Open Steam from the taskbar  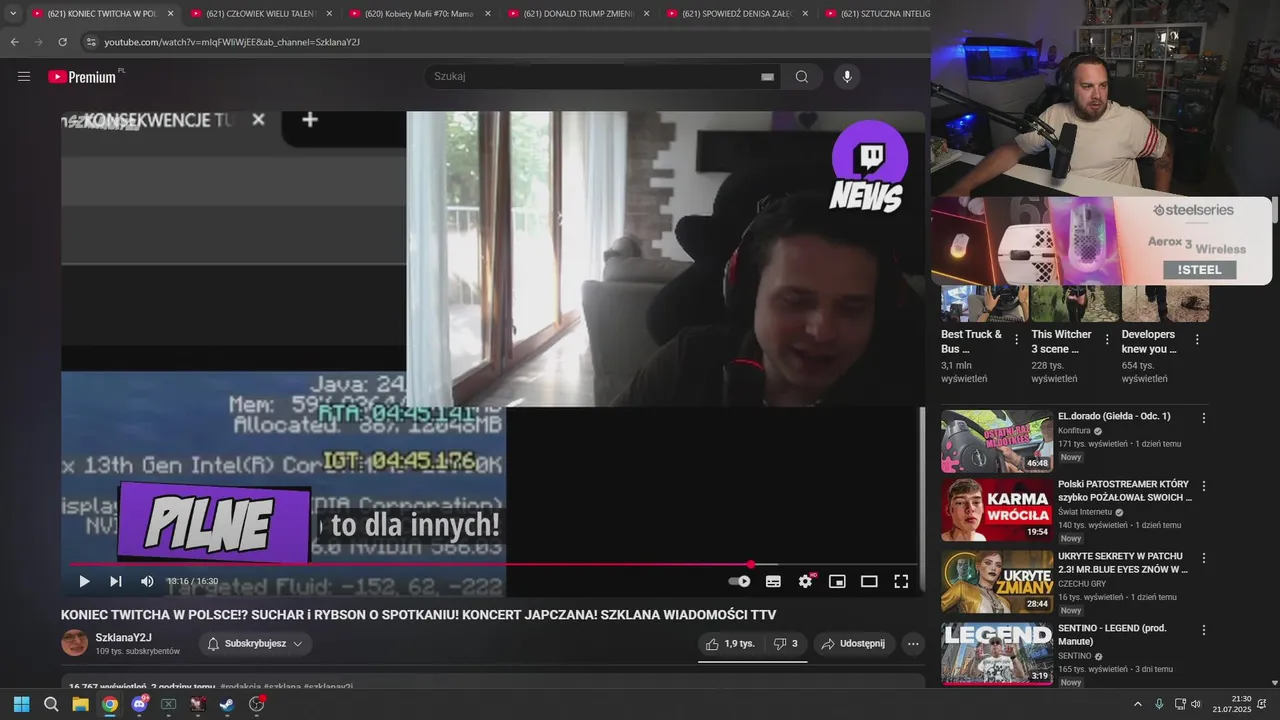click(x=227, y=704)
